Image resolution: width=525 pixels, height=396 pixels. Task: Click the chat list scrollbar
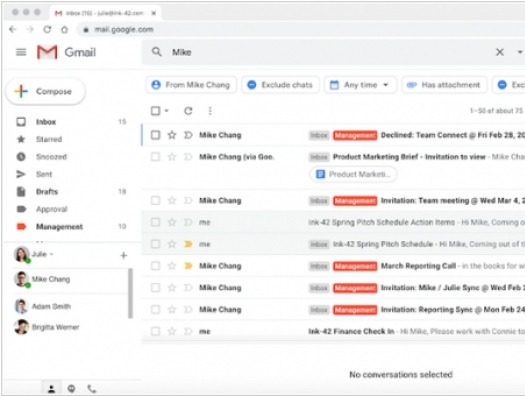[x=130, y=293]
